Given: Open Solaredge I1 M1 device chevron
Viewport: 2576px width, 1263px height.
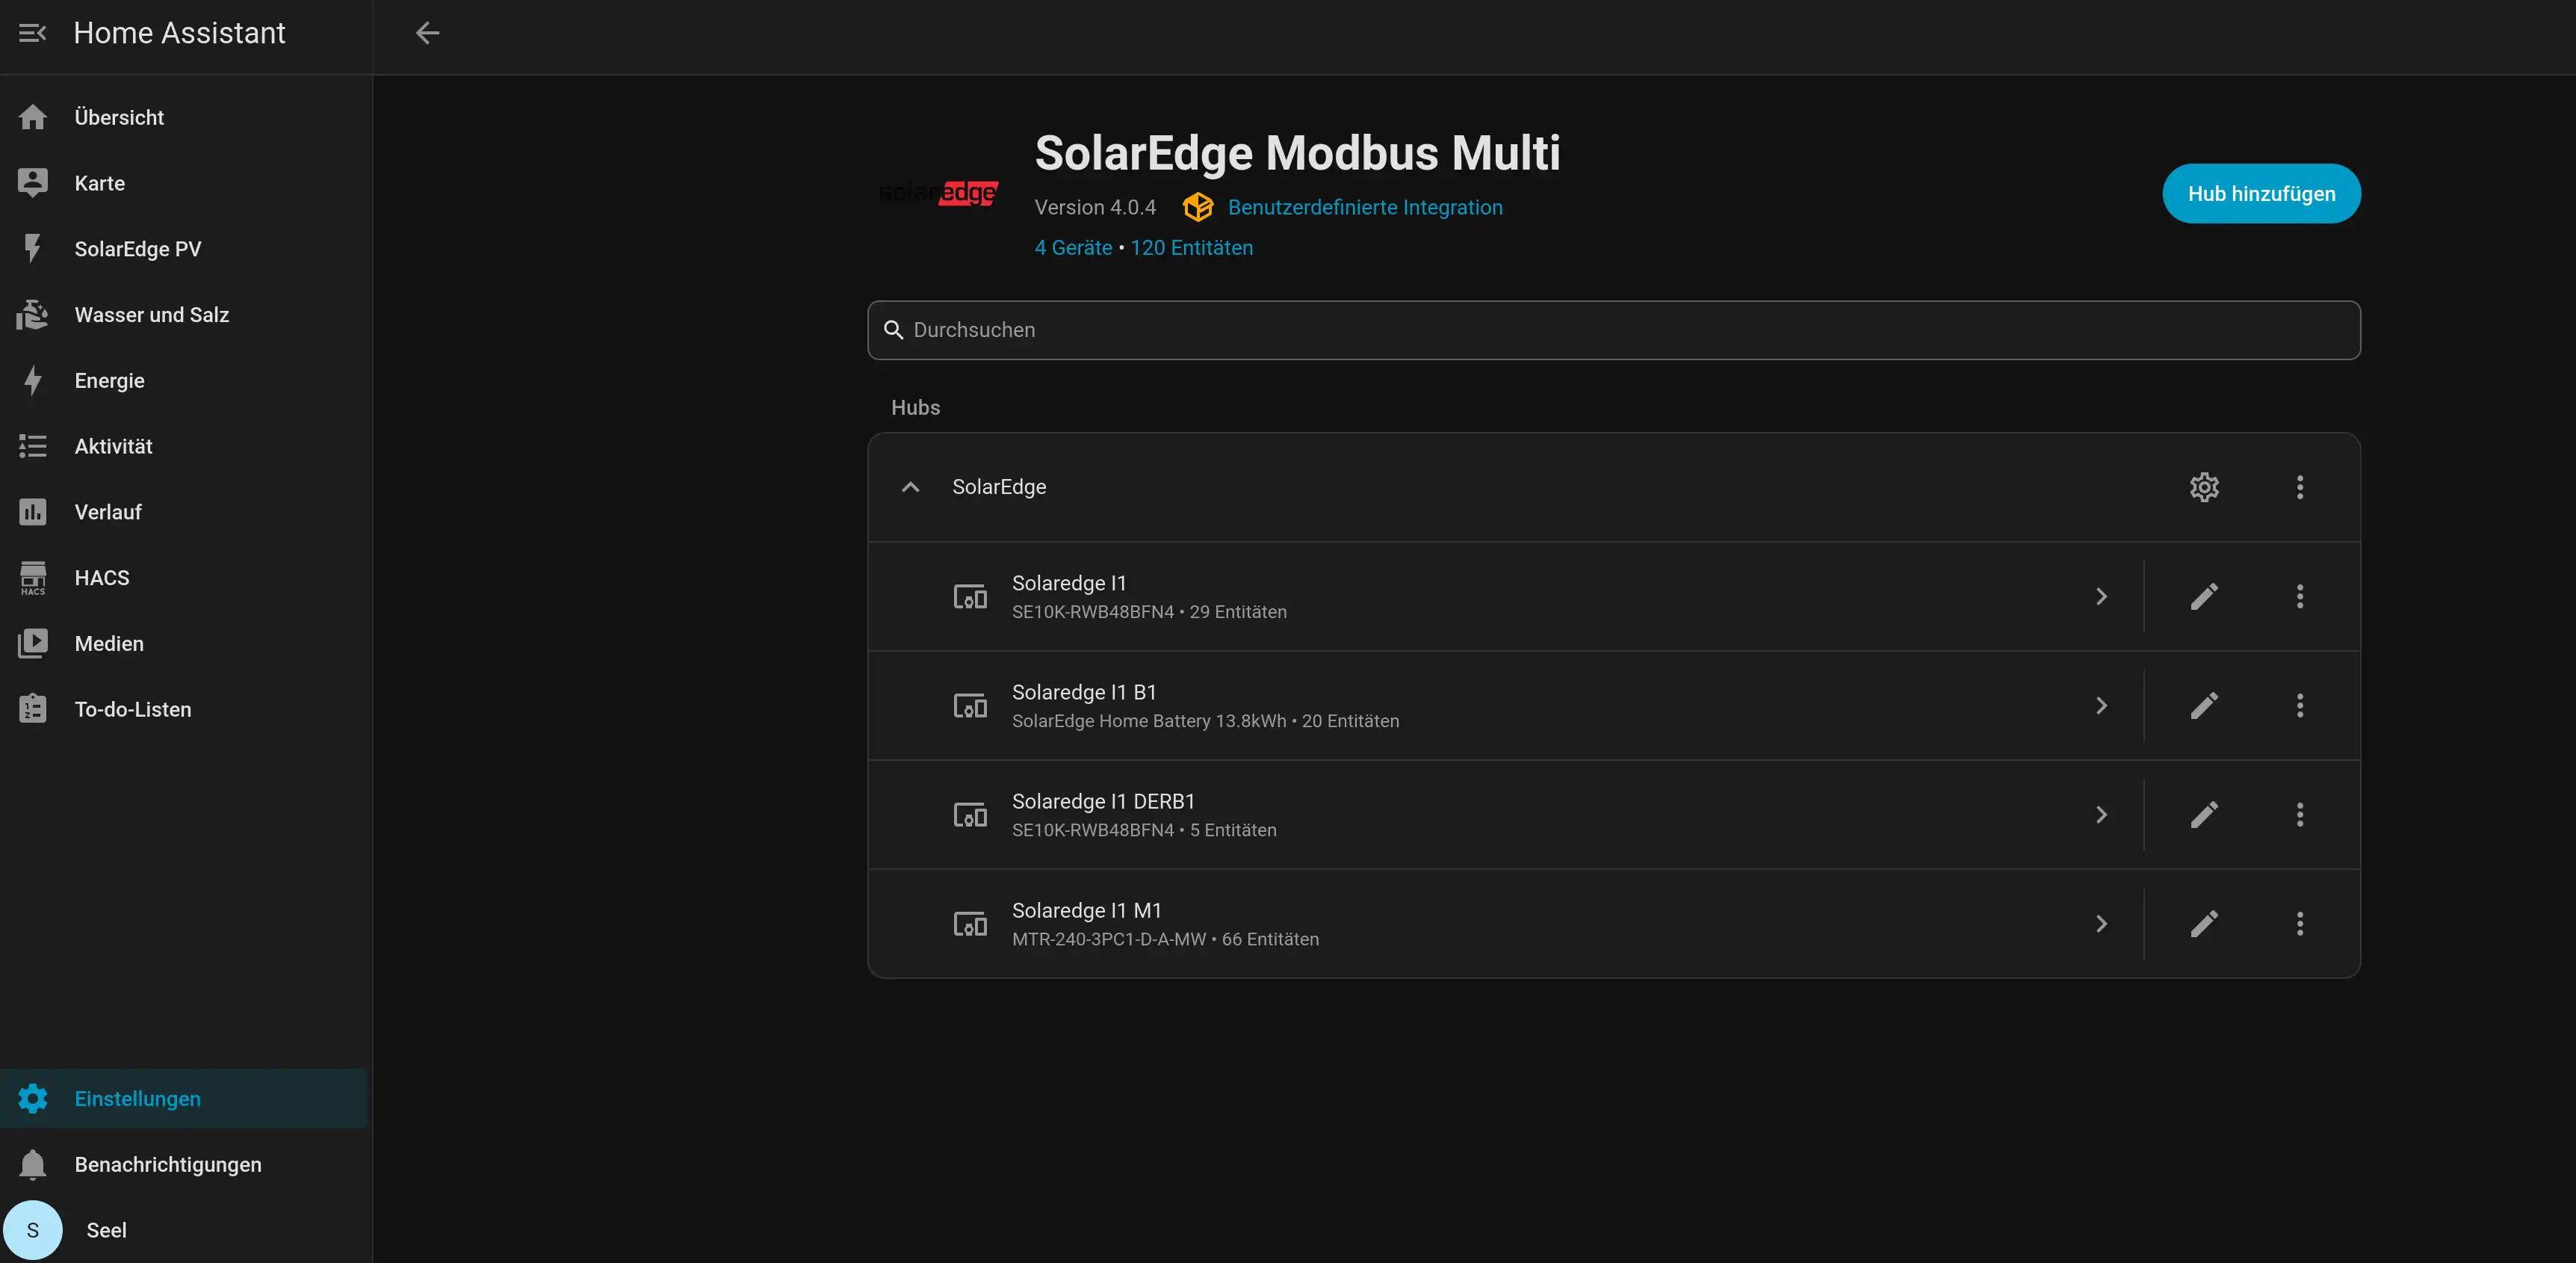Looking at the screenshot, I should click(2101, 924).
